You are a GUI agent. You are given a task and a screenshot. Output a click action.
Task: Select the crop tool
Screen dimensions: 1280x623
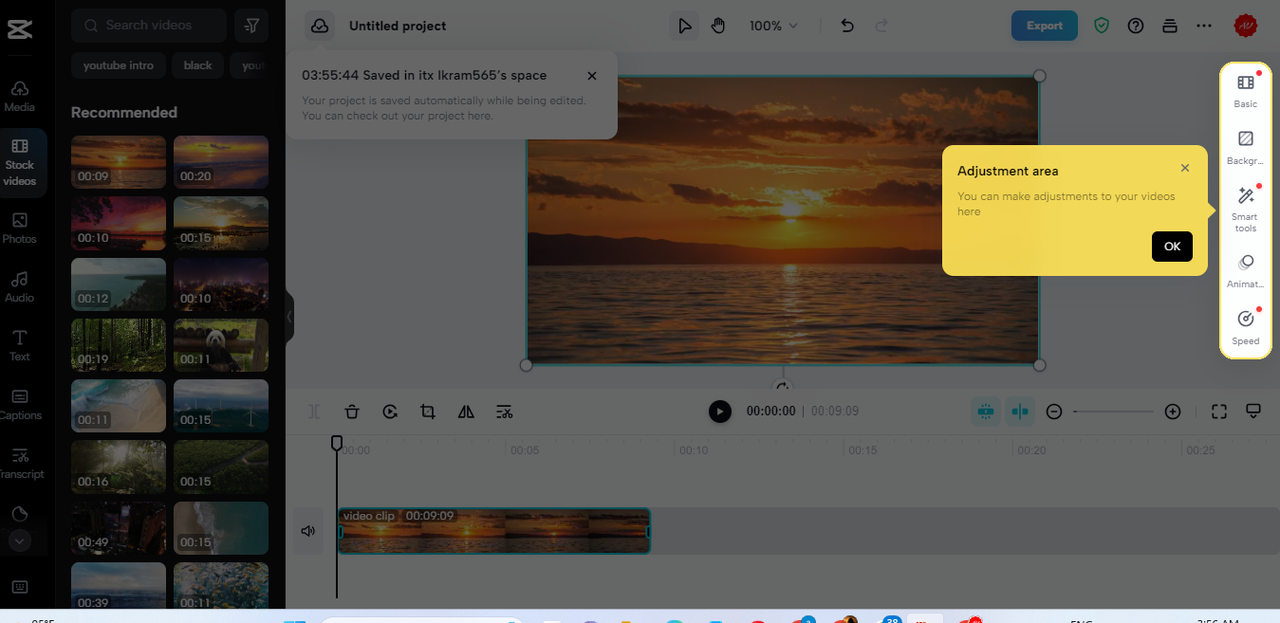[428, 411]
